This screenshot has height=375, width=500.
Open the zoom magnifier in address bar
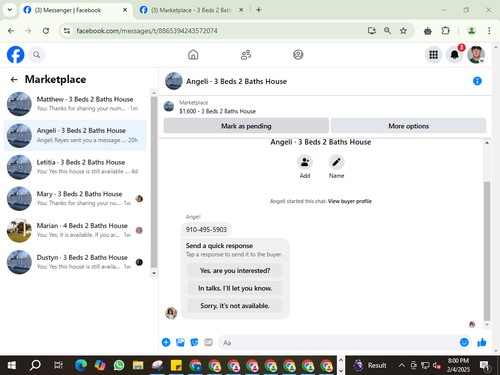click(x=387, y=31)
